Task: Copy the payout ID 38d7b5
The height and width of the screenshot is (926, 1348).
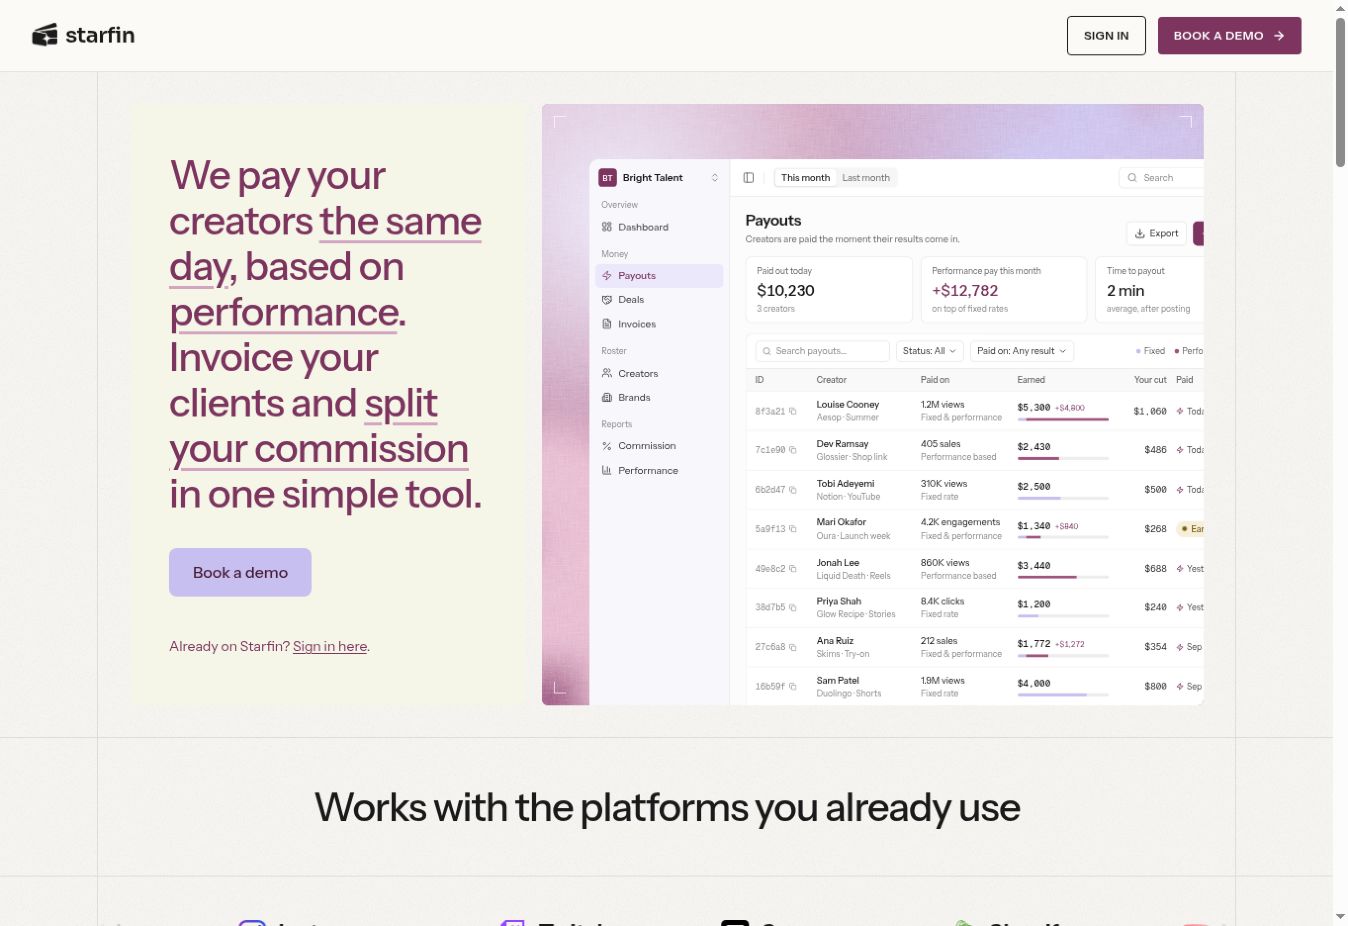Action: click(x=793, y=608)
